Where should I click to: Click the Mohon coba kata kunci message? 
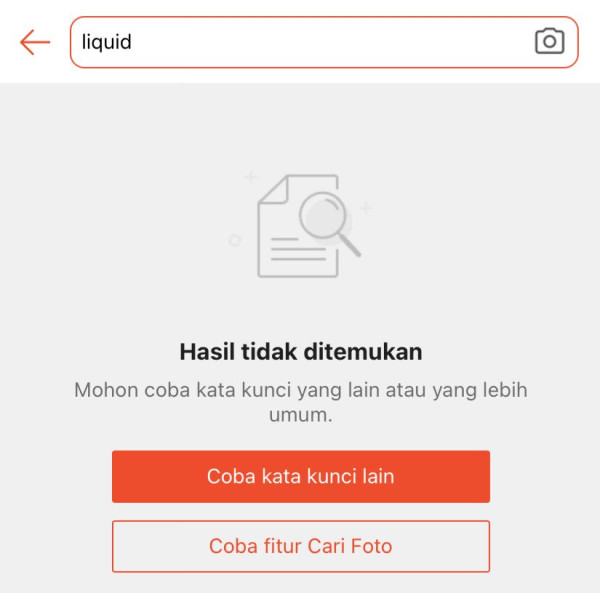click(x=301, y=402)
